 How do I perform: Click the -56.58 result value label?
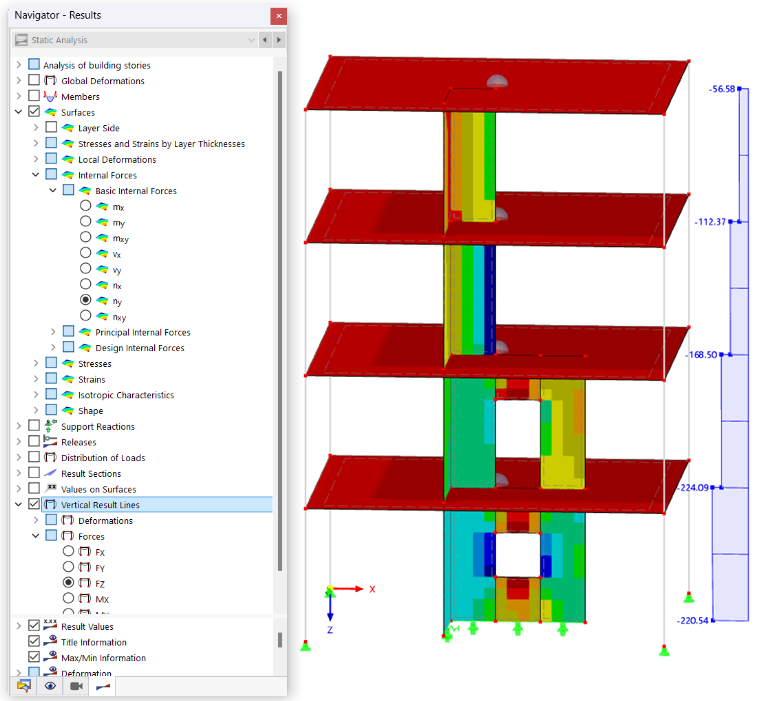click(x=722, y=89)
